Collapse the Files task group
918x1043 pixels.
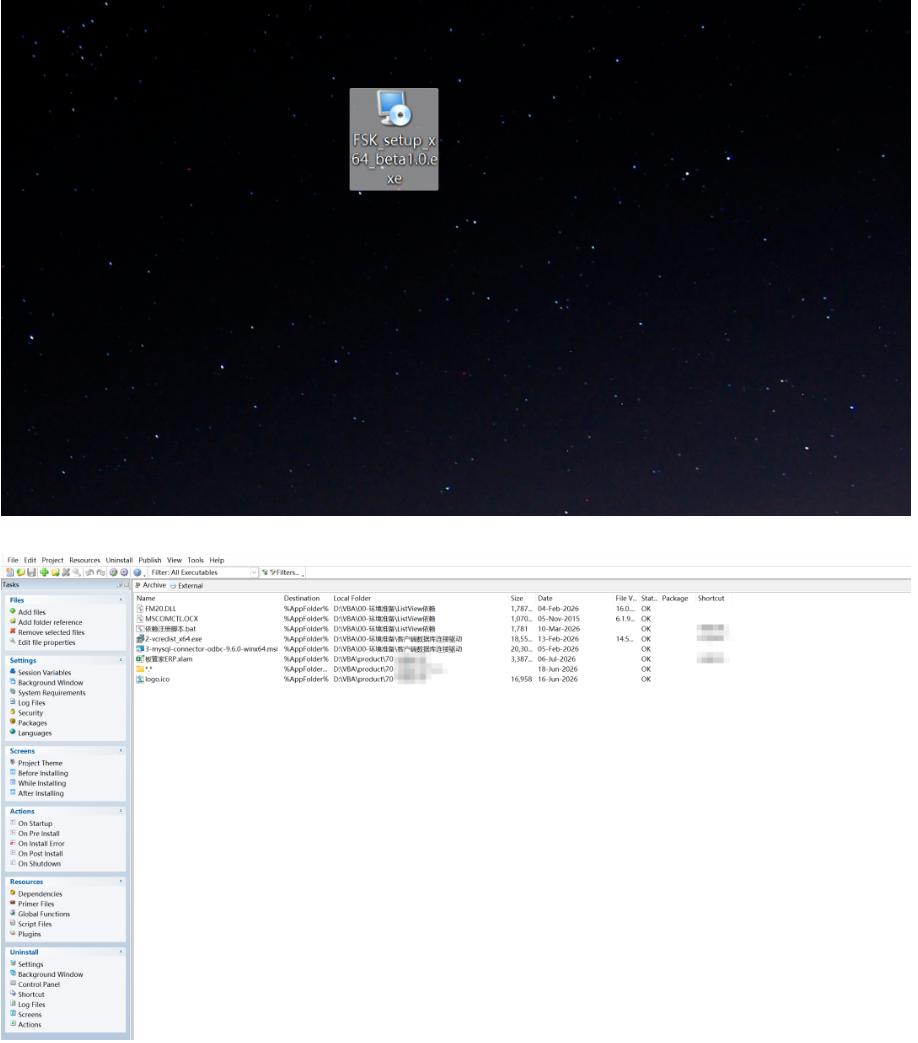[121, 600]
